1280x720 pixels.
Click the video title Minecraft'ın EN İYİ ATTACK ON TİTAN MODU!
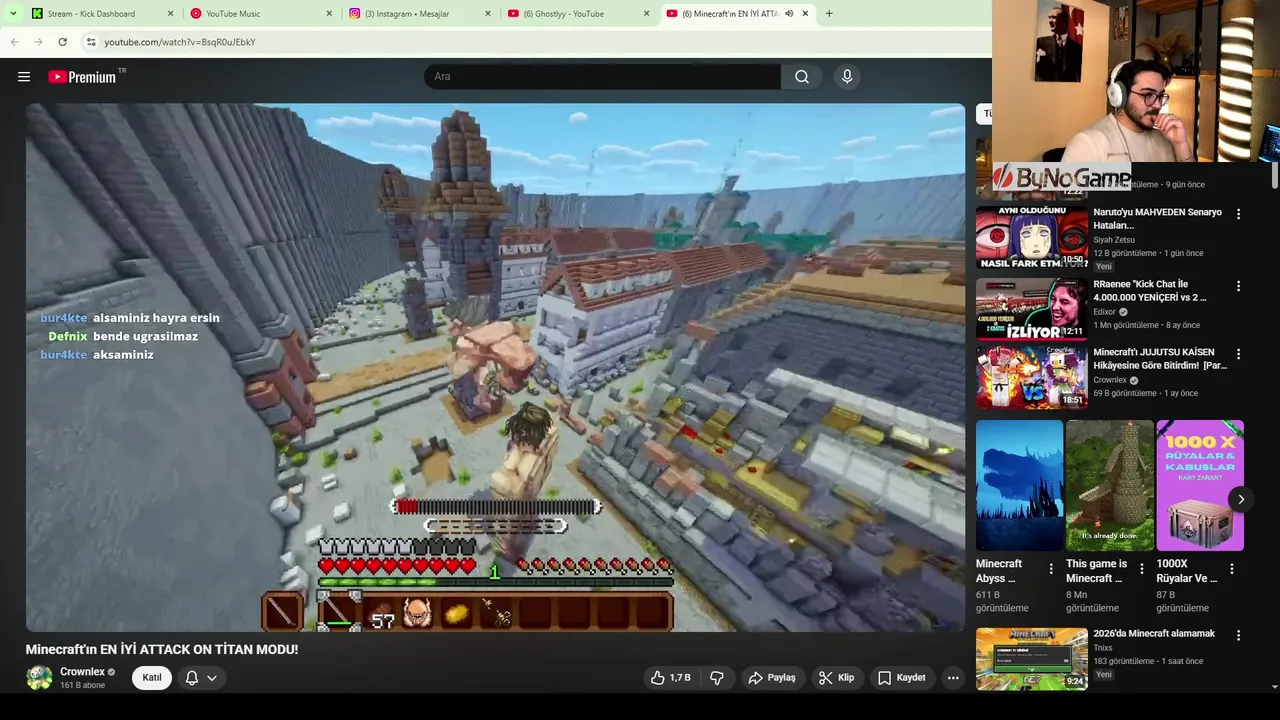[162, 649]
